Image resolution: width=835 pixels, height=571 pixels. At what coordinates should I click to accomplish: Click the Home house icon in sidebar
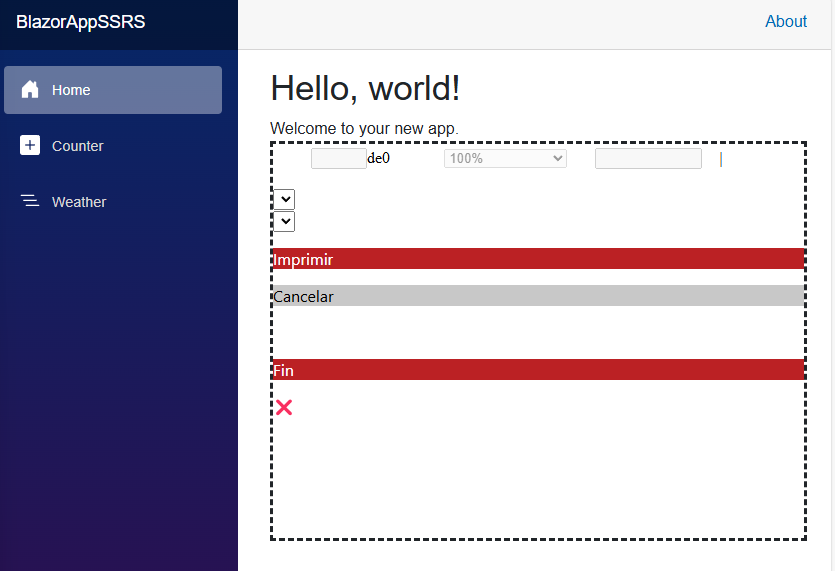click(x=30, y=89)
